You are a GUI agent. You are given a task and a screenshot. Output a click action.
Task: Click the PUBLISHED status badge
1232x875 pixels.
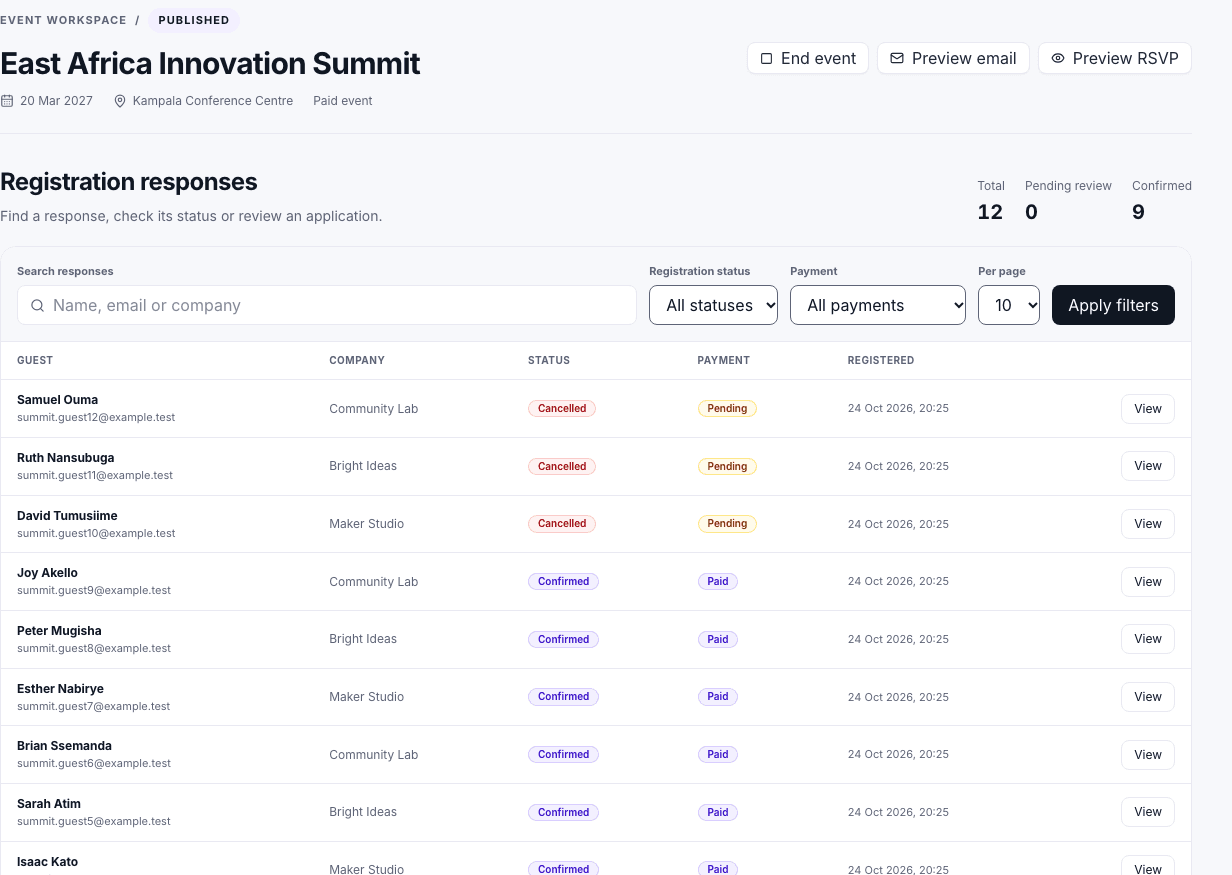pyautogui.click(x=194, y=20)
